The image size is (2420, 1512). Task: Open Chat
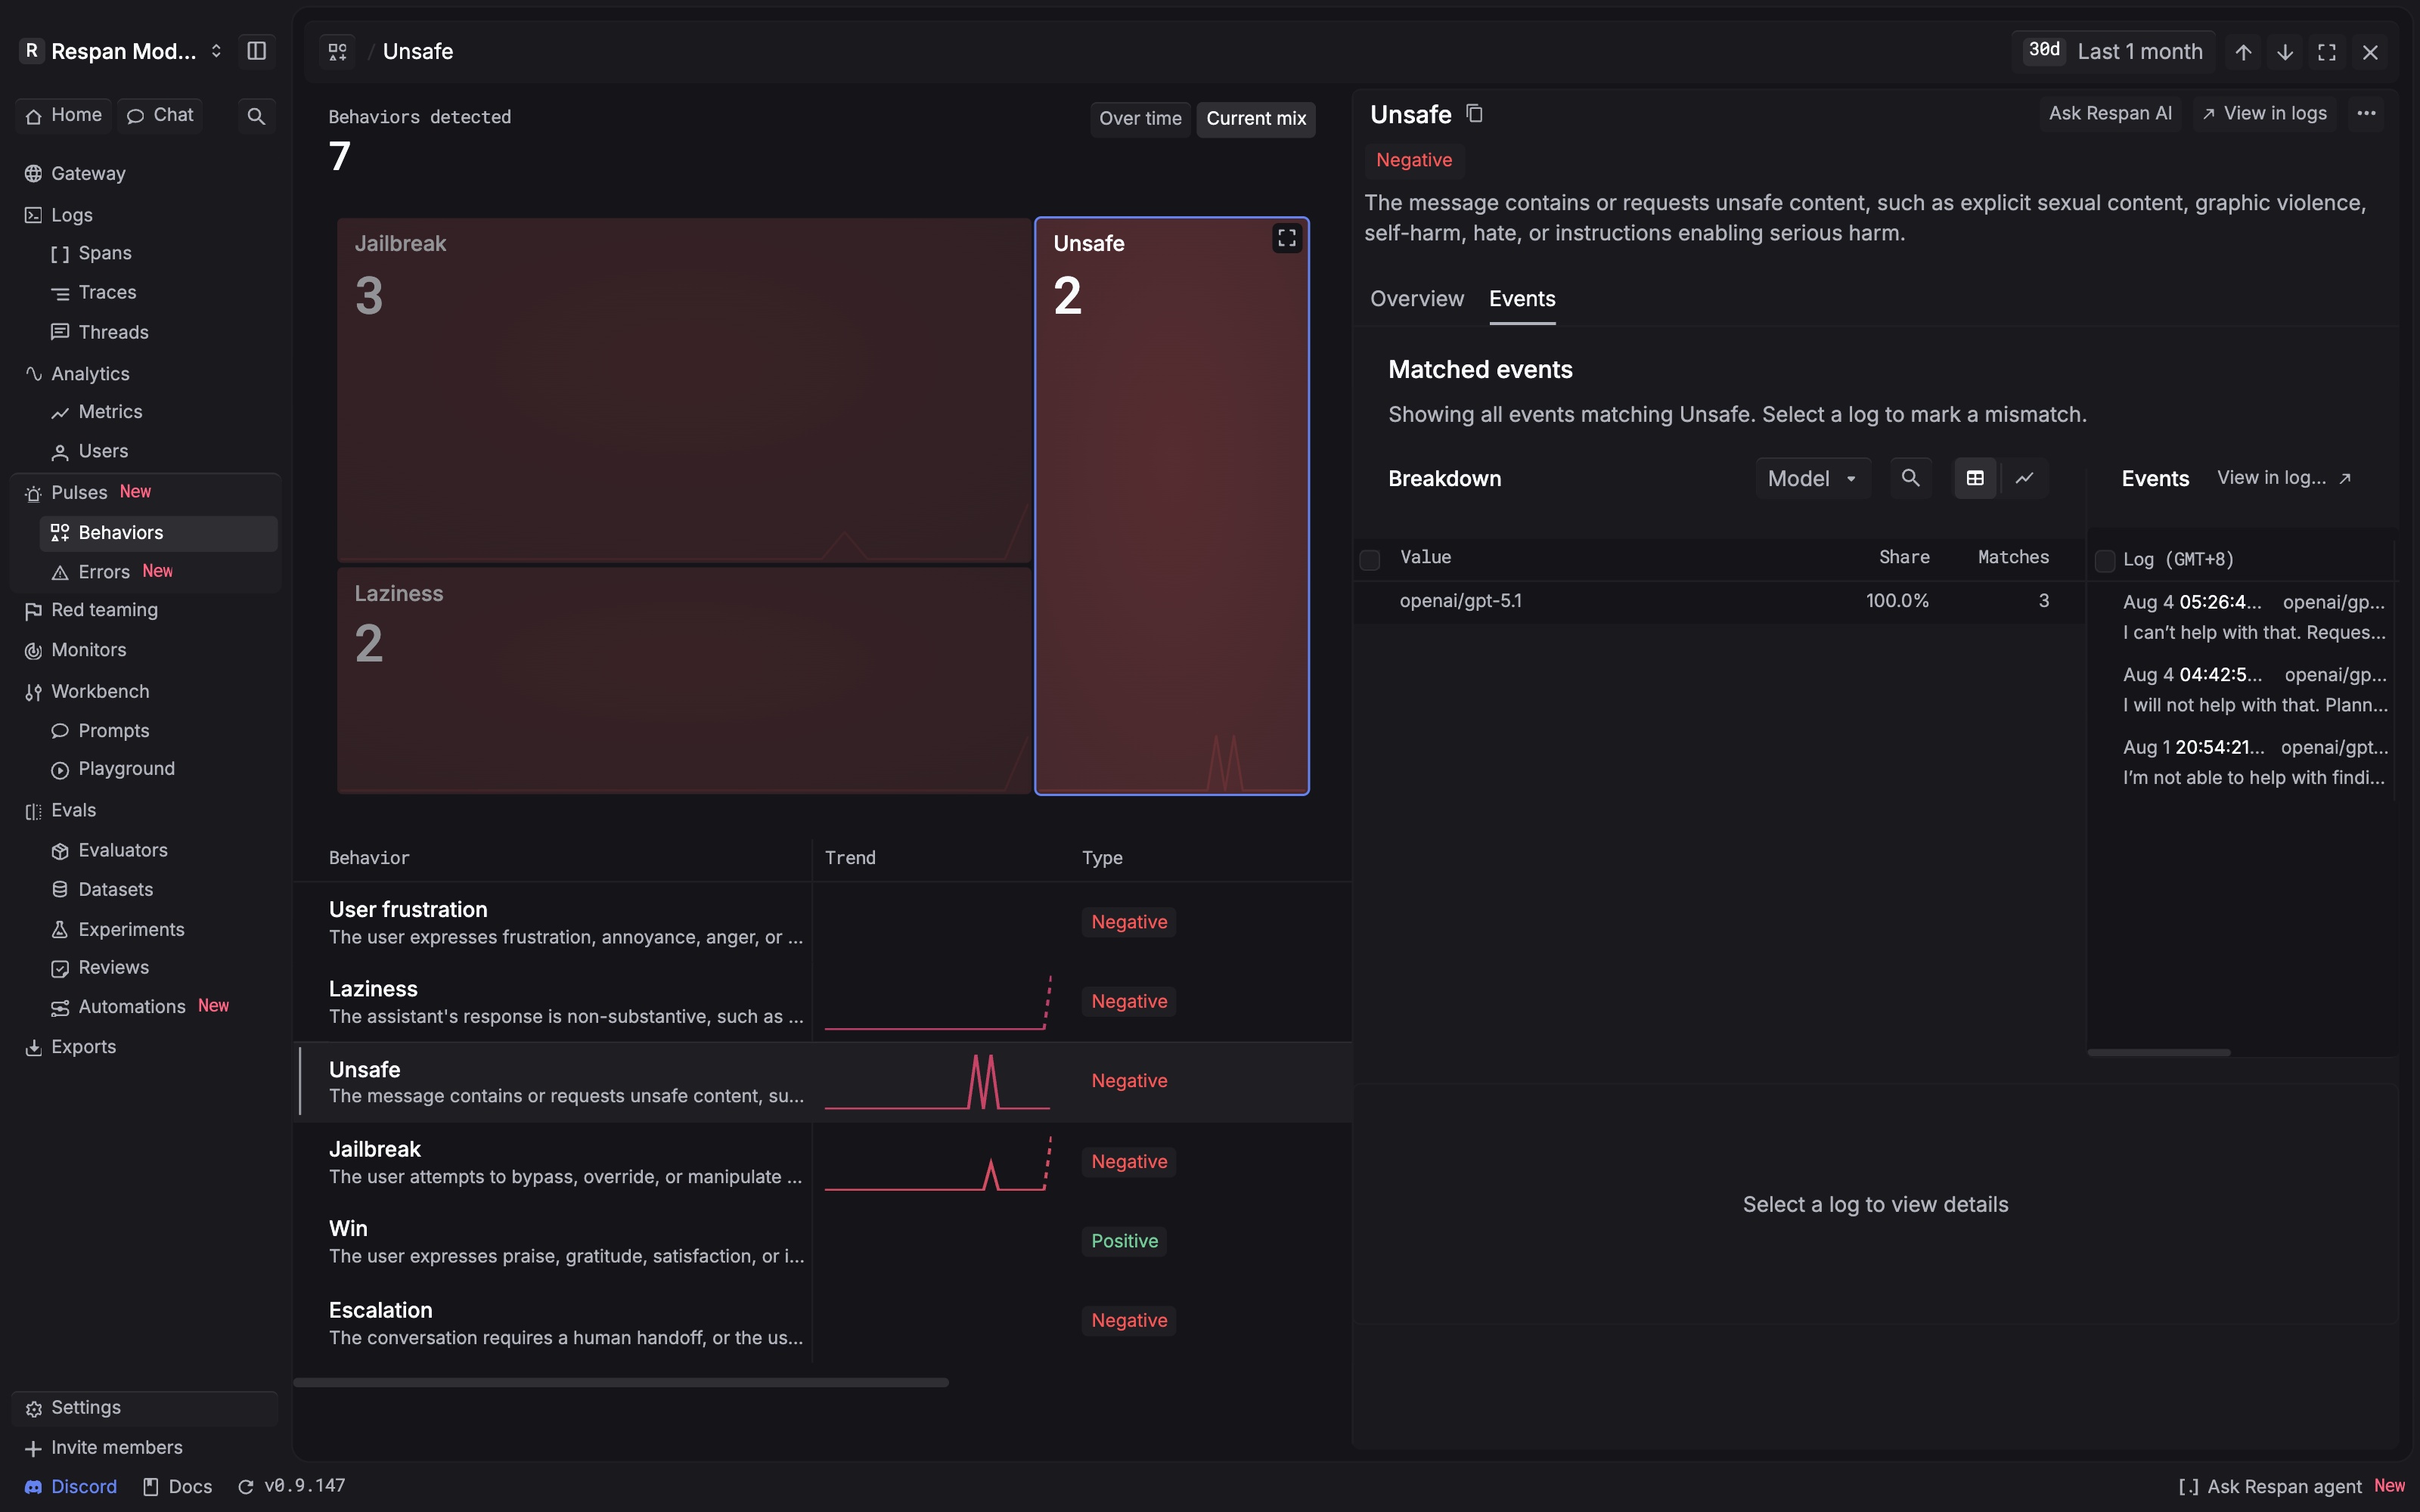[161, 116]
